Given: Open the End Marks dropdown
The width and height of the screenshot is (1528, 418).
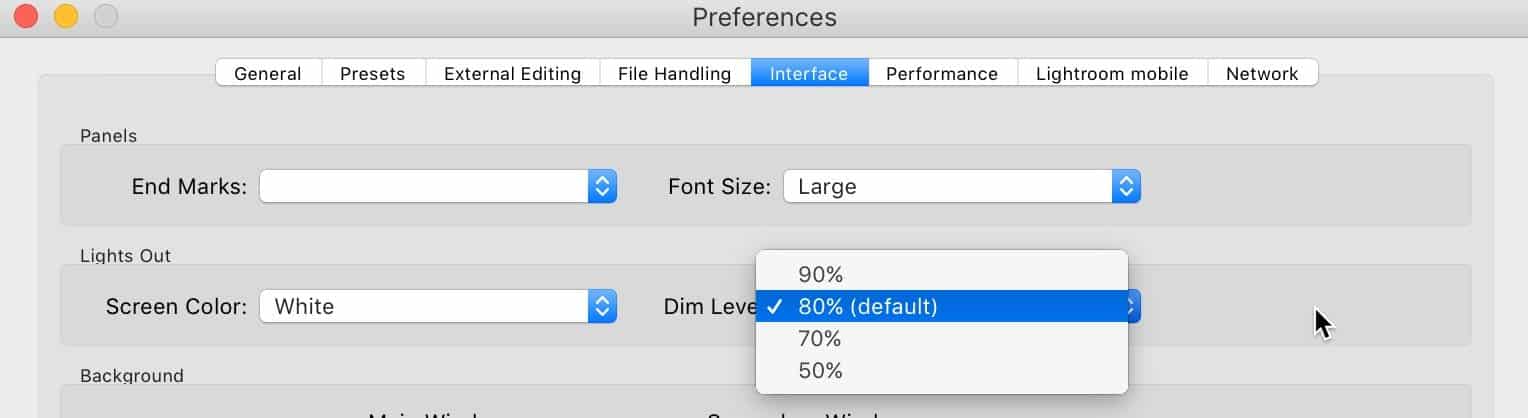Looking at the screenshot, I should [x=438, y=186].
